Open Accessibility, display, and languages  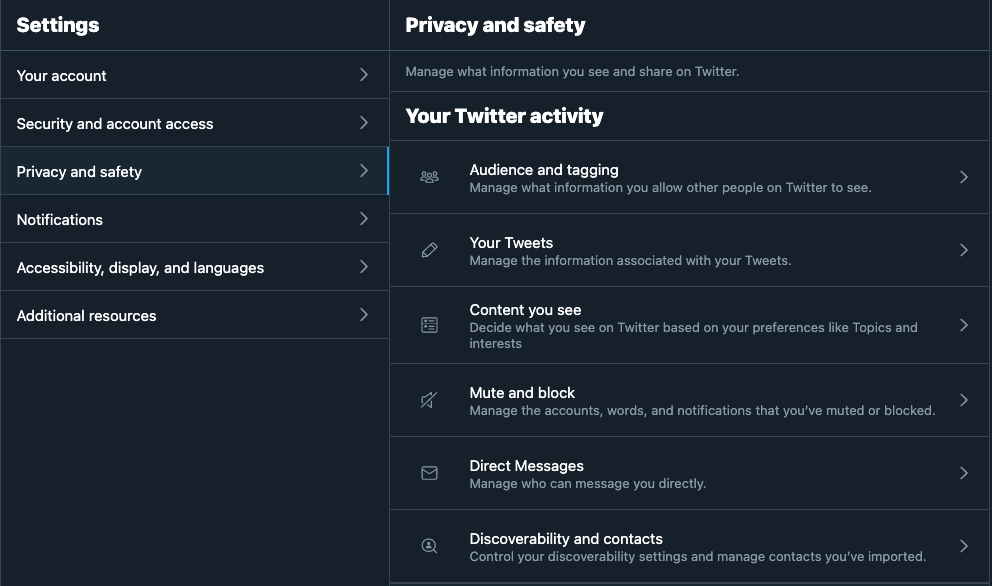(140, 268)
